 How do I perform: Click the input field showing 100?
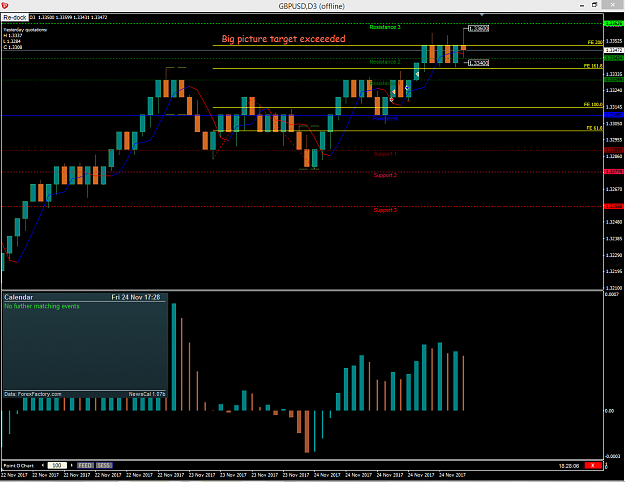point(57,465)
